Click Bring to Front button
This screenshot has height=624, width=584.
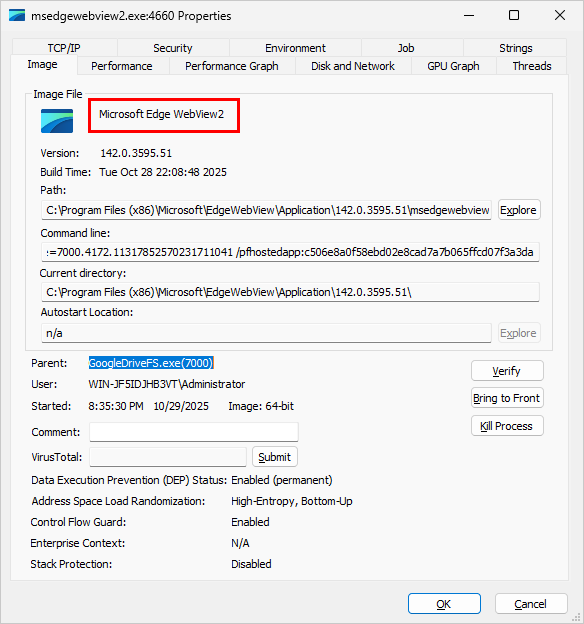click(x=507, y=398)
